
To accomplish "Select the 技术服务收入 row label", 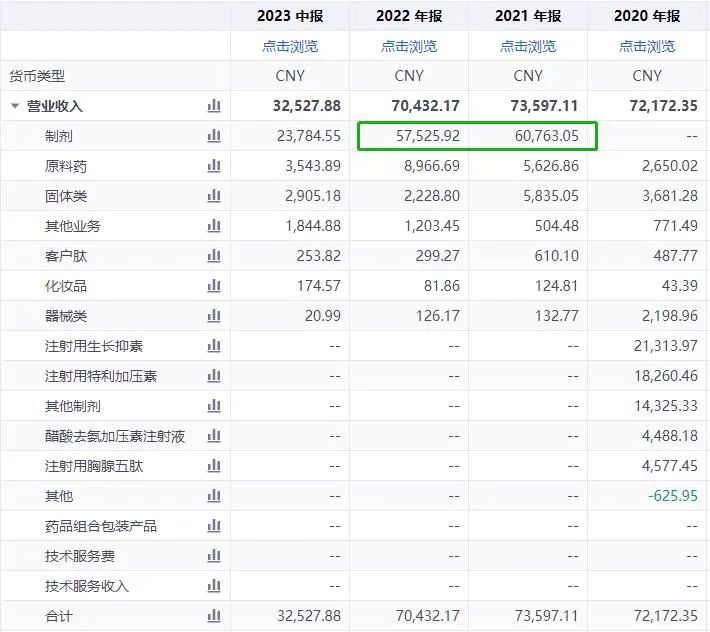I will coord(87,586).
